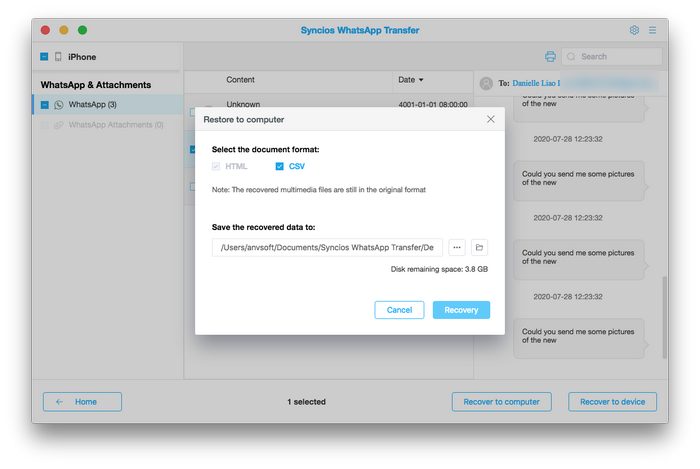Click the WhatsApp & Attachments heading
This screenshot has width=700, height=469.
pos(96,85)
